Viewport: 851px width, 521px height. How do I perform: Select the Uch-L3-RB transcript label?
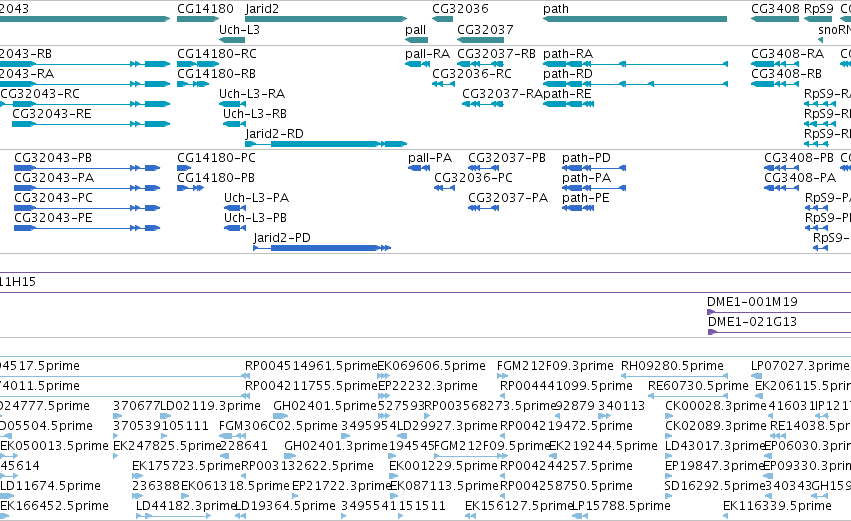[x=255, y=114]
